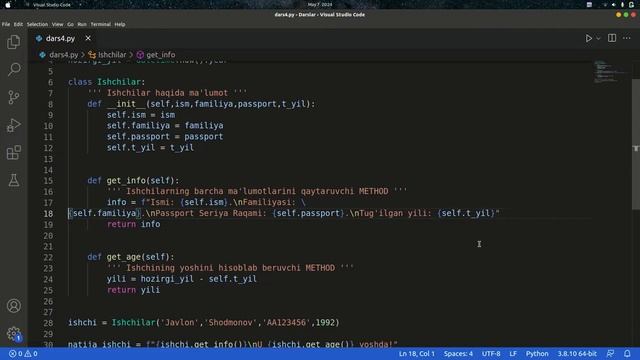Click the feedback icon in status bar
Viewport: 640px width, 360px height.
coord(610,354)
